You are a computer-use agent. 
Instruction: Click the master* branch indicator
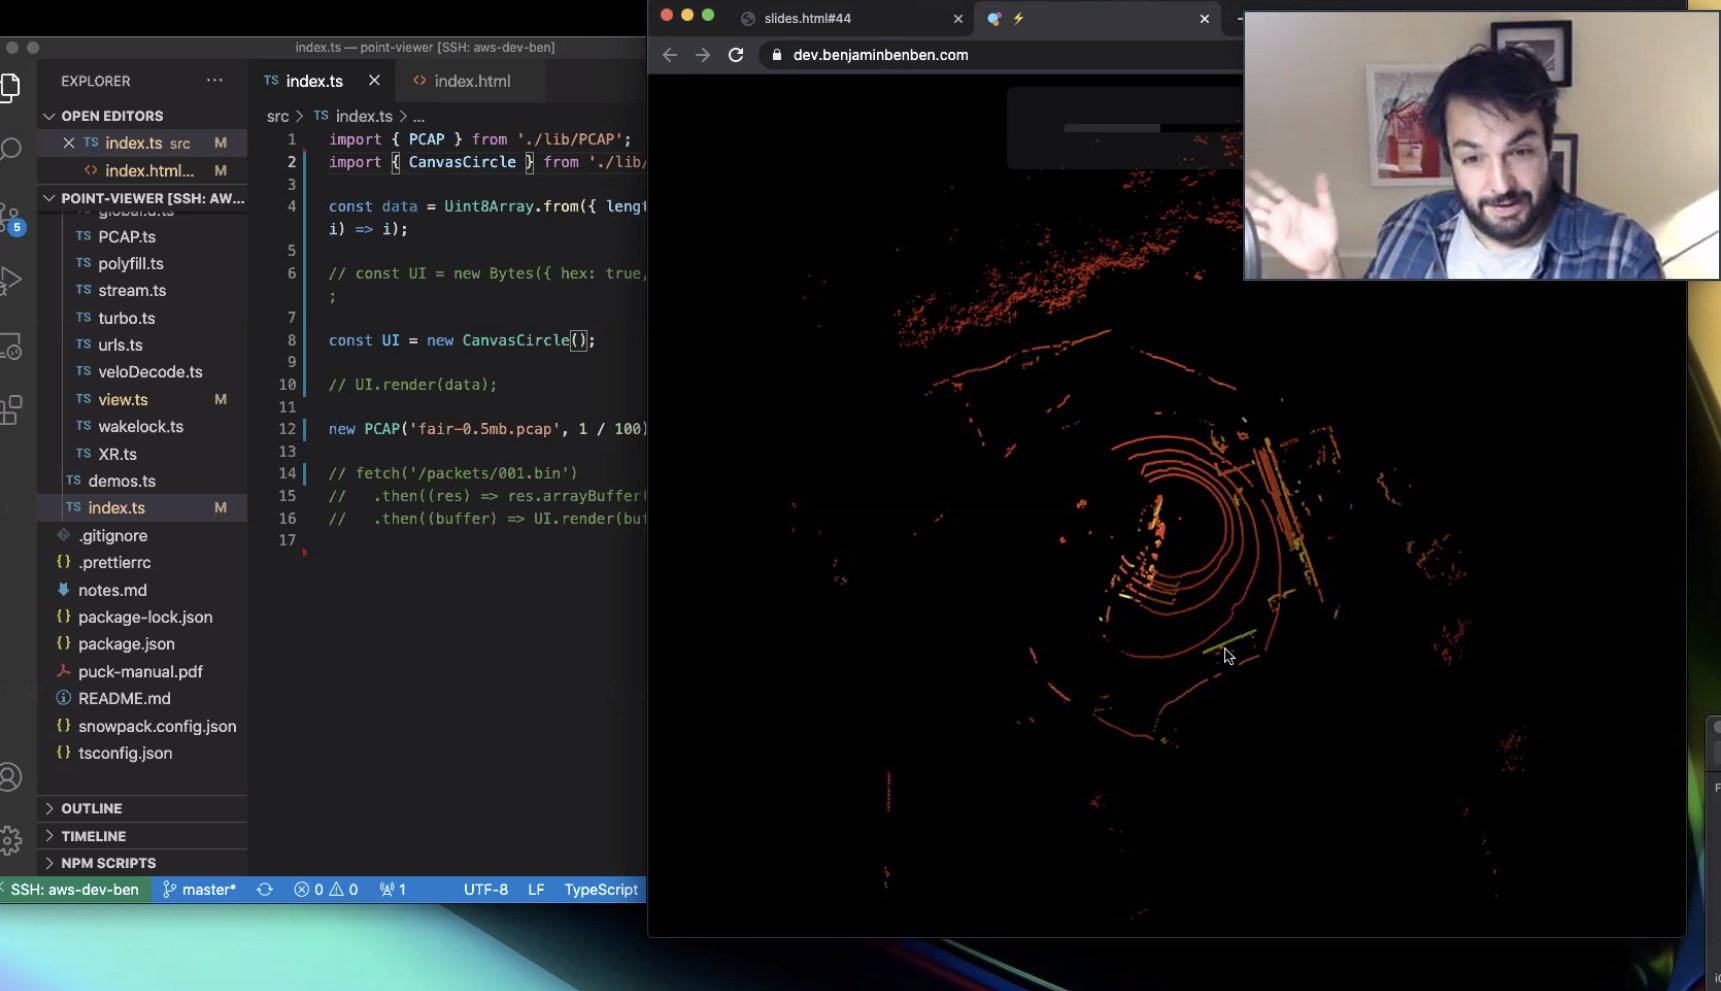click(200, 889)
